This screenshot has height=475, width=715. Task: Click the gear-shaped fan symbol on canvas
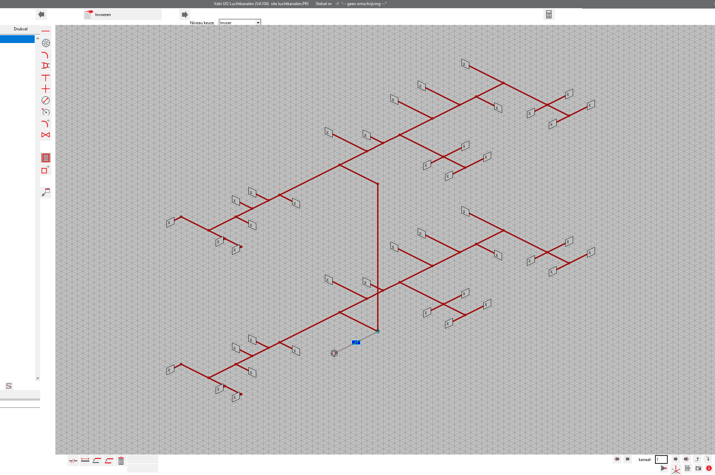pos(334,353)
